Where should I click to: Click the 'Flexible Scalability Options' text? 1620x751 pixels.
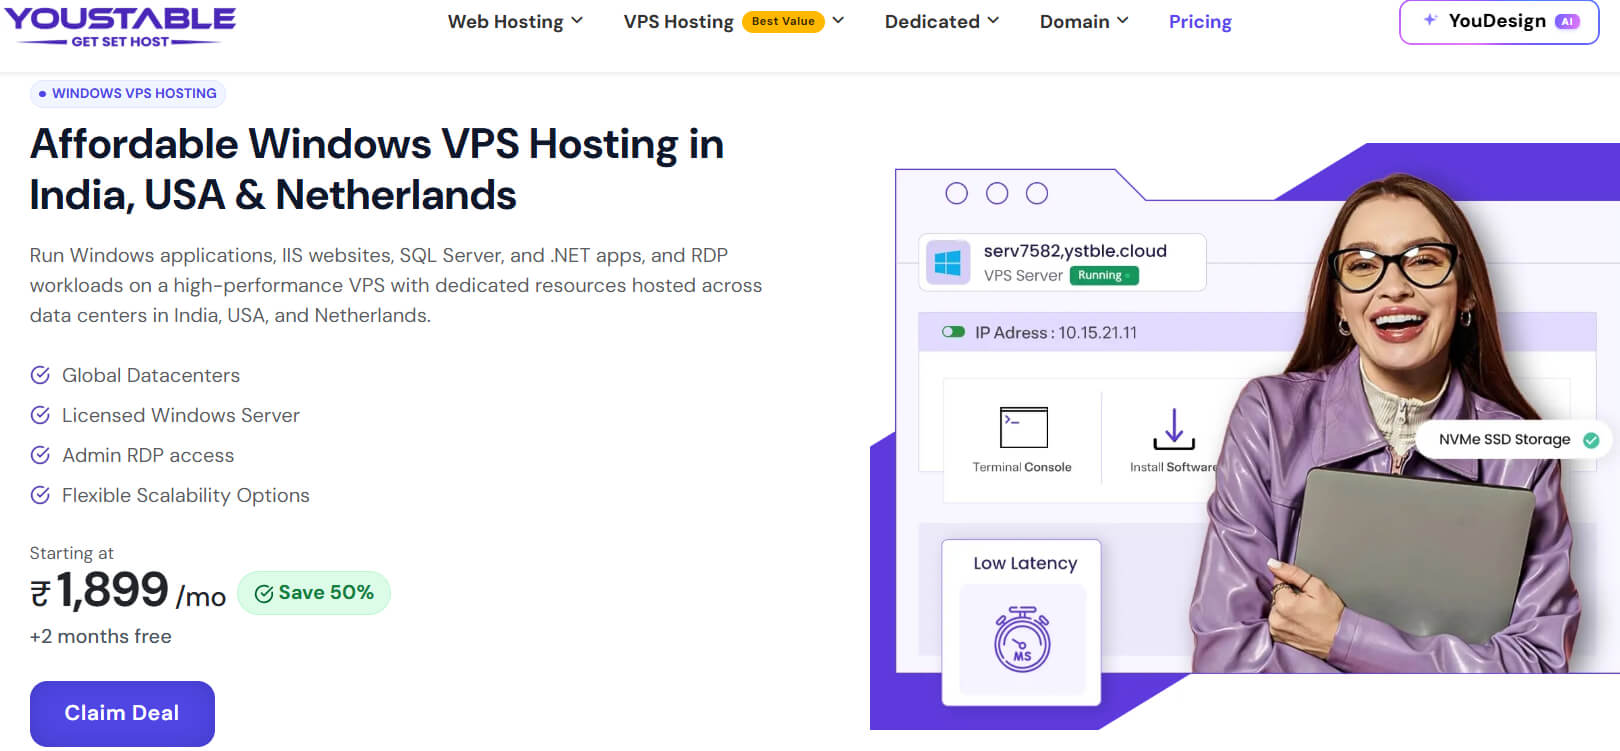186,495
